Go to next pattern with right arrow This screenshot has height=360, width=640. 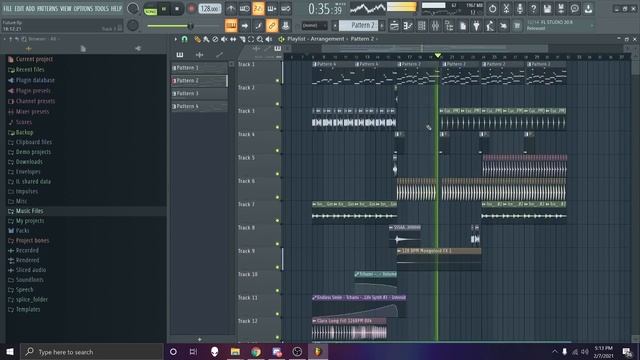[382, 26]
